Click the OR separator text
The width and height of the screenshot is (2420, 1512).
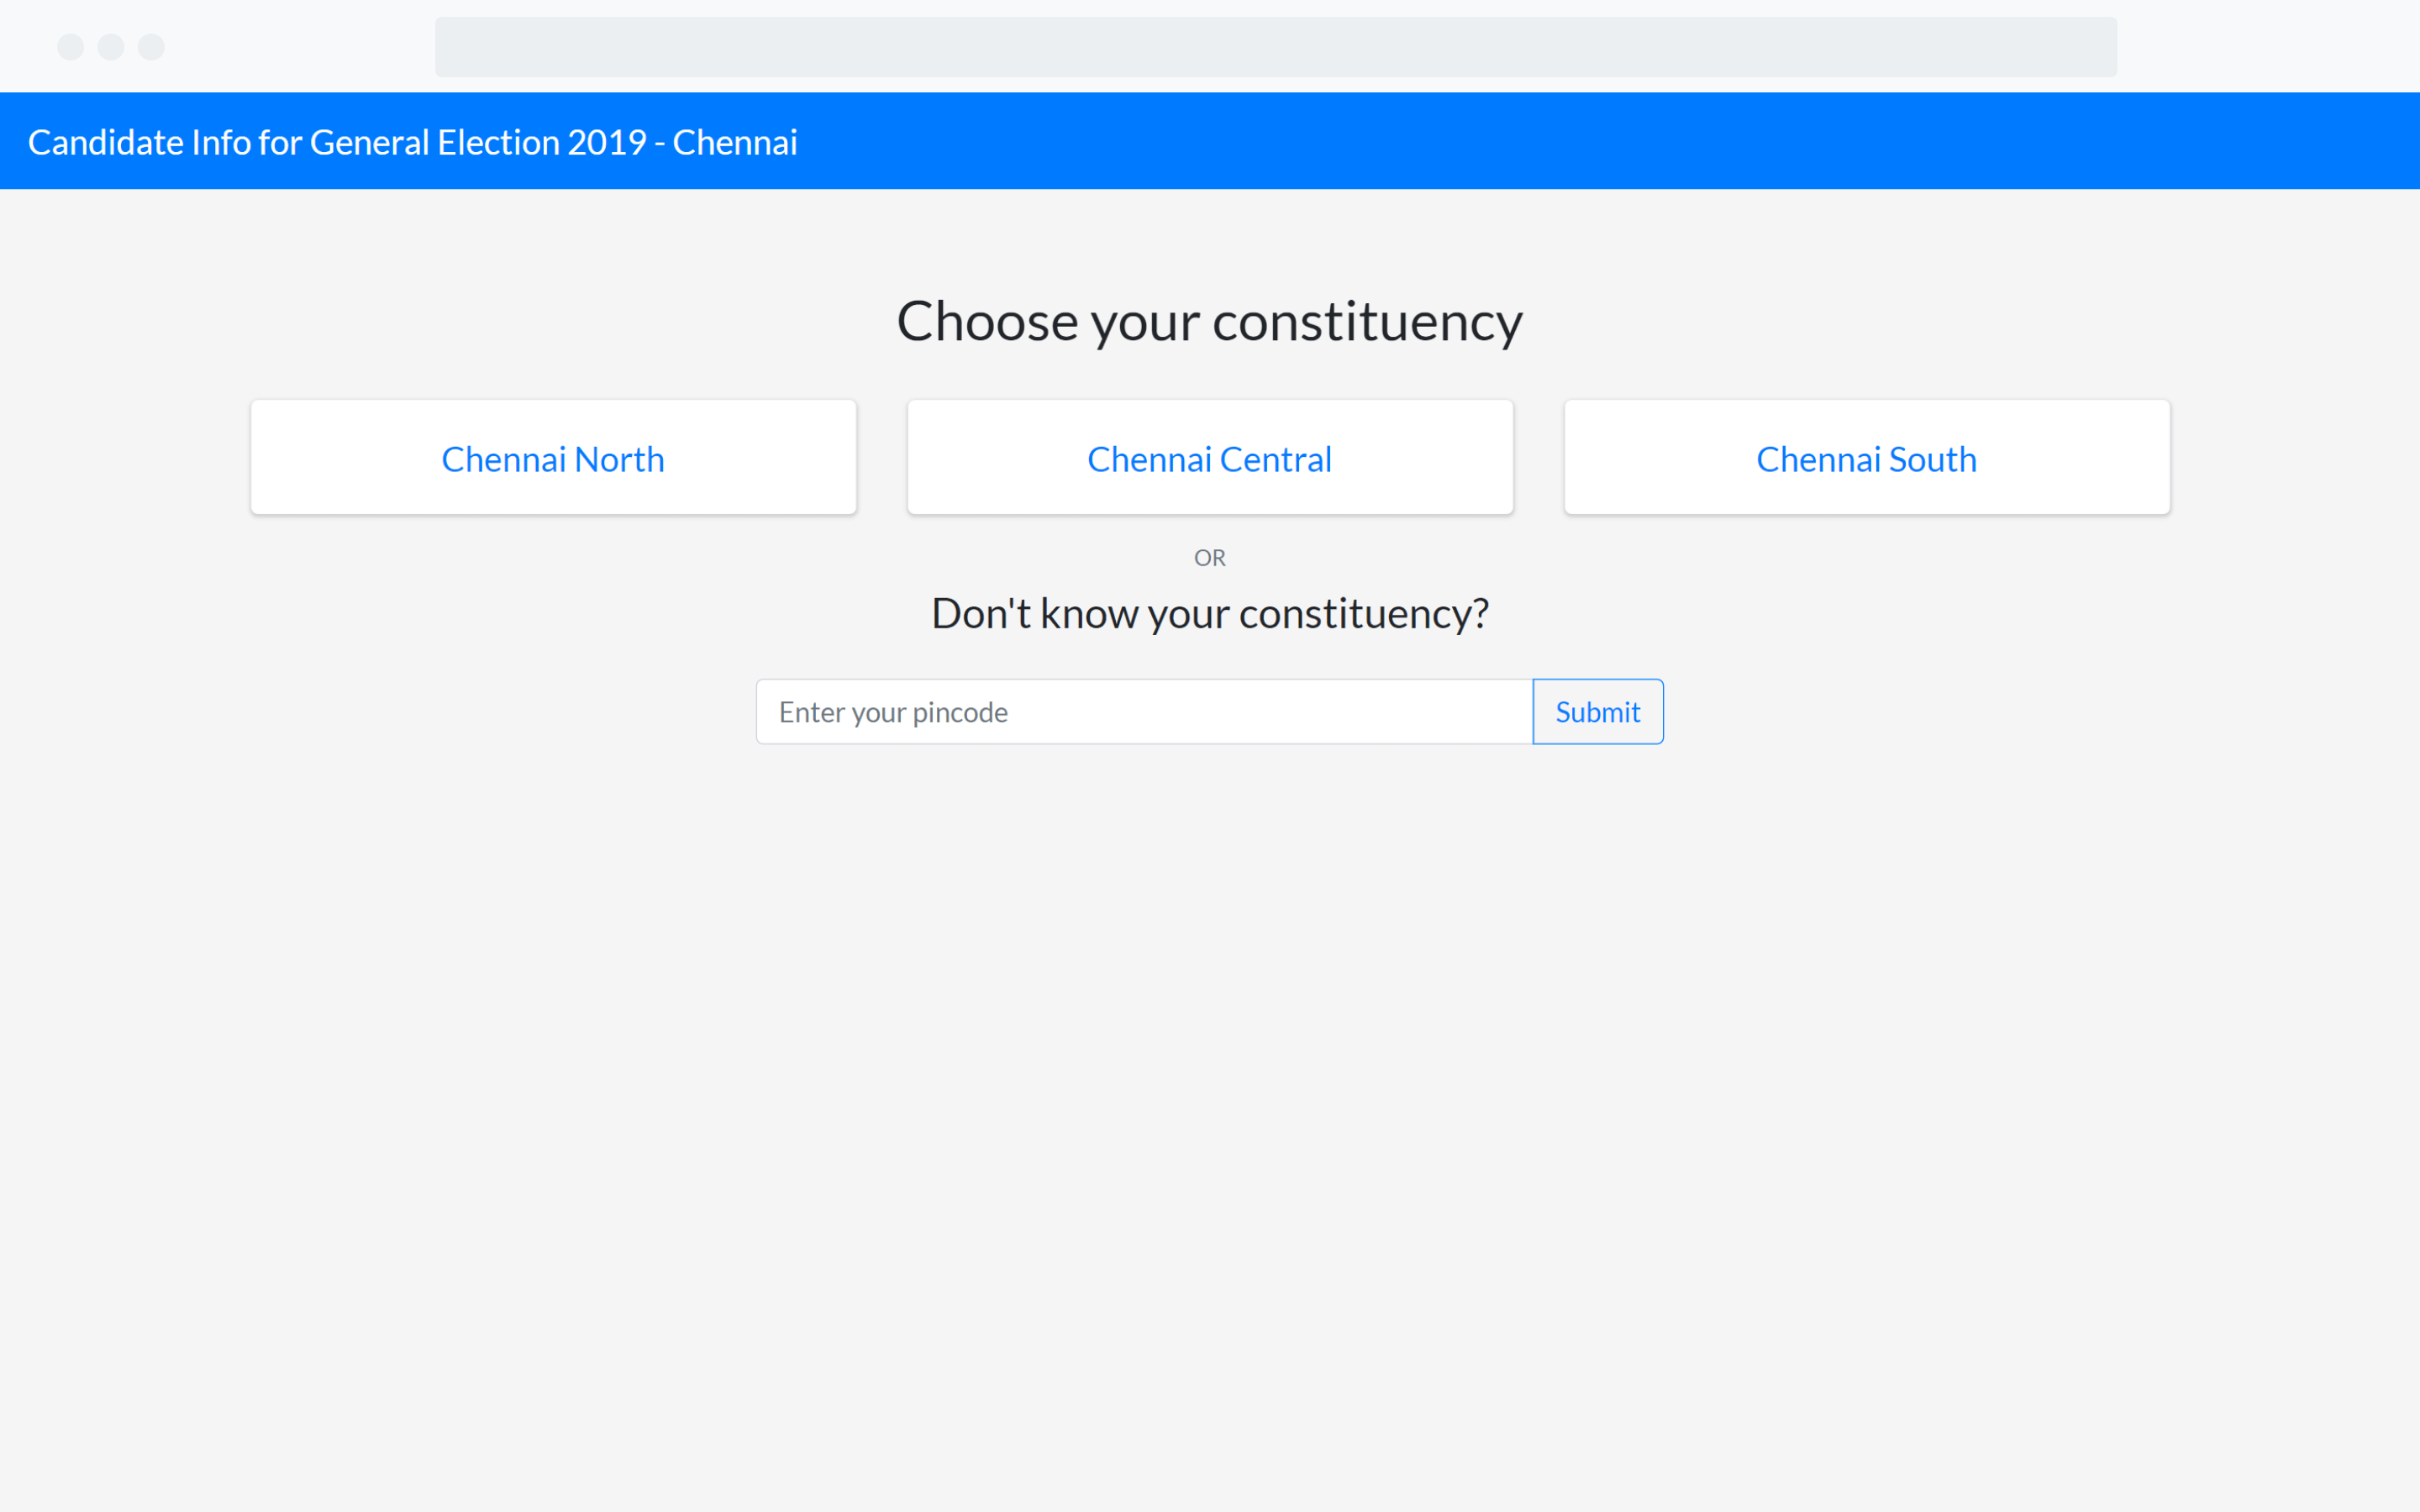point(1209,558)
